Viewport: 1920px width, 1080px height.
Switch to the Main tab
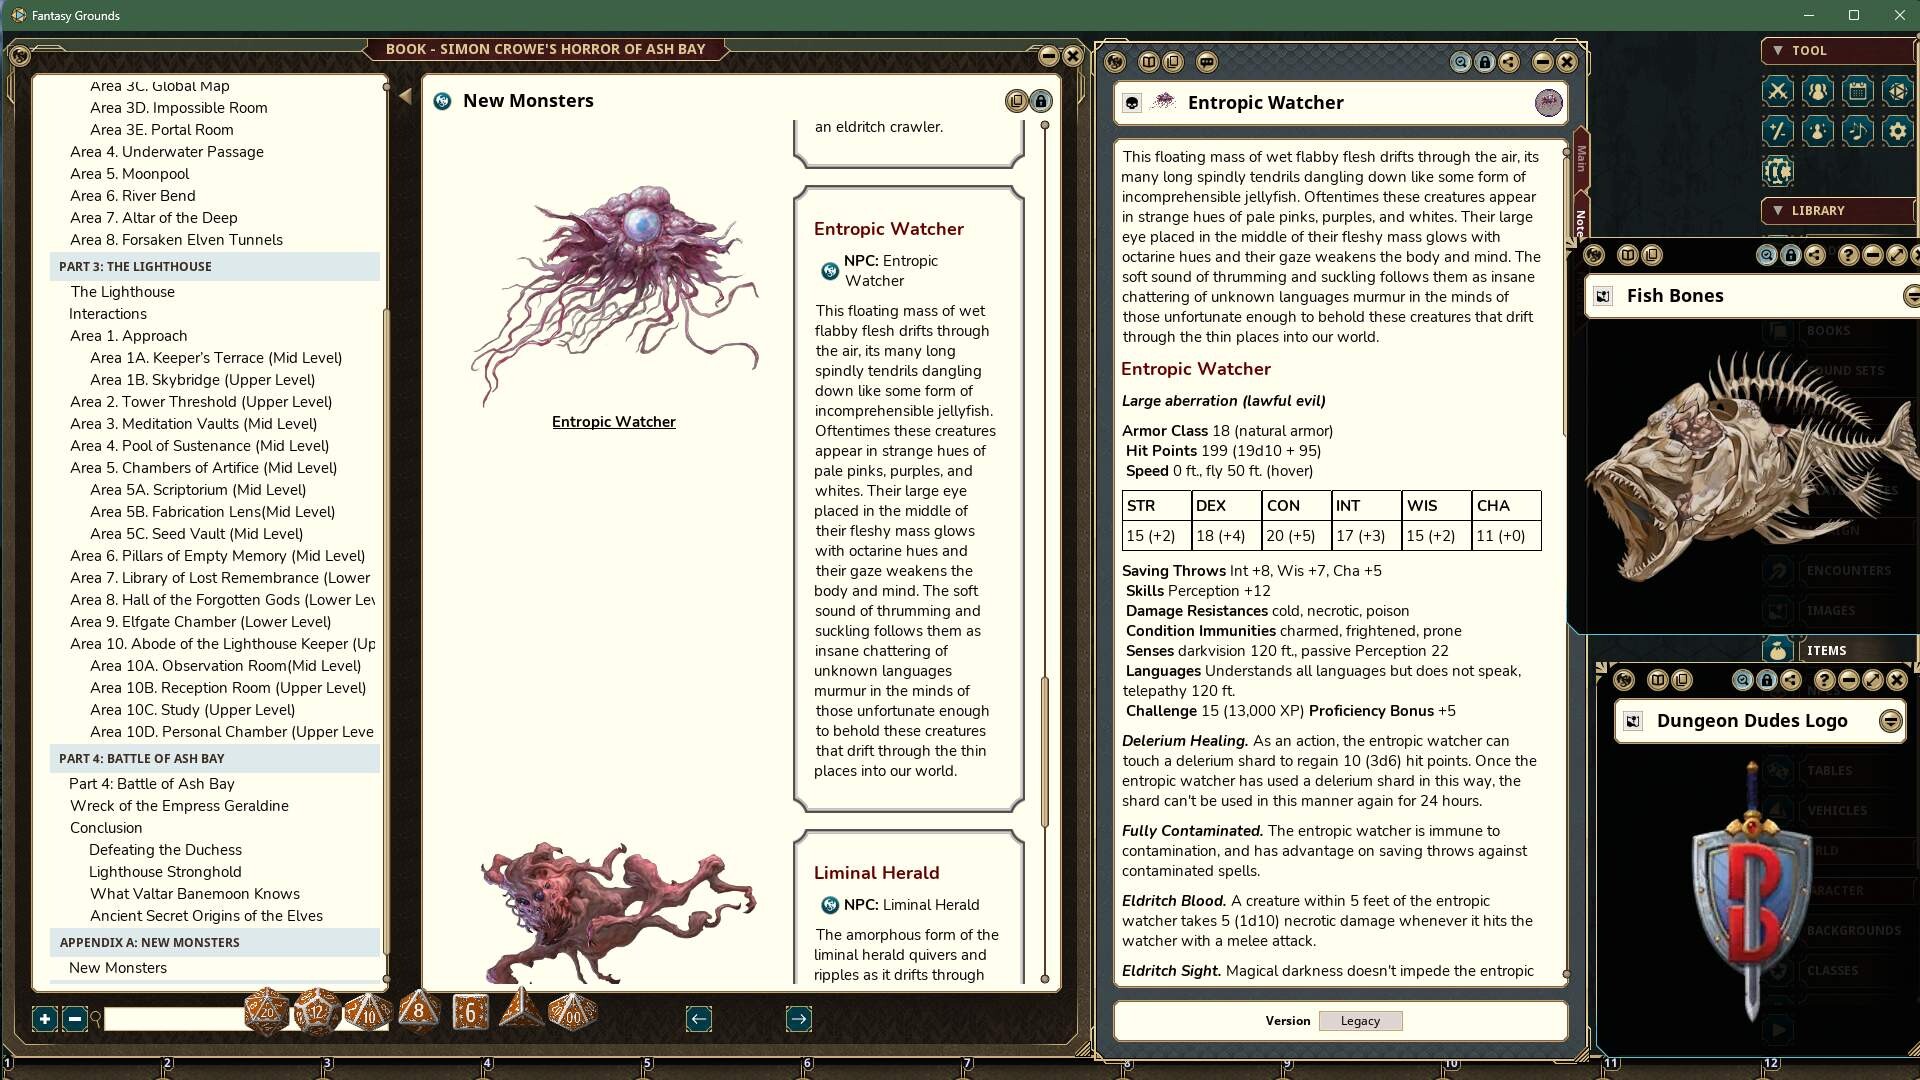pos(1580,160)
